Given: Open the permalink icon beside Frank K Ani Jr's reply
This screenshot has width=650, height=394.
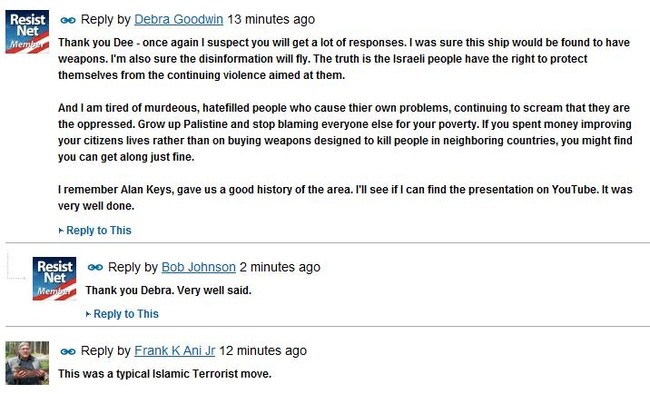Looking at the screenshot, I should click(68, 352).
